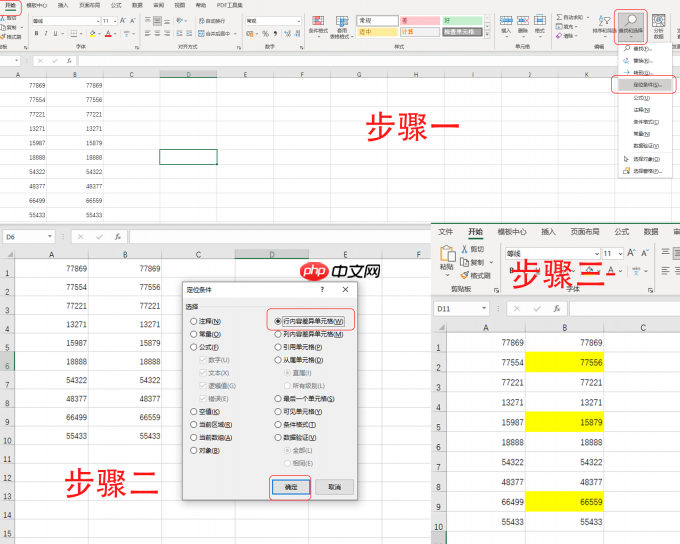Click Wrap Text (自动换行) in the top ribbon
Screen dimensions: 680x544
pyautogui.click(x=212, y=21)
